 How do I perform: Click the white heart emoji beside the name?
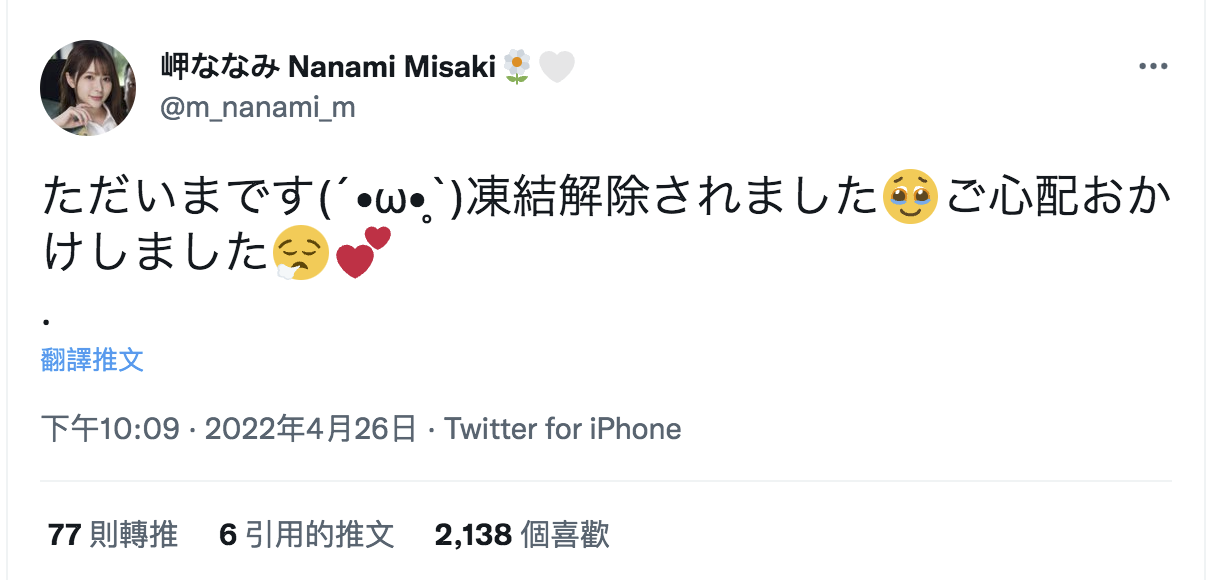[557, 67]
